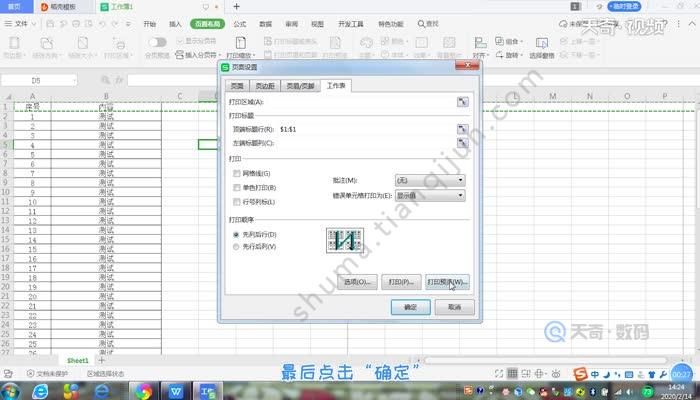
Task: Click the Name Box showing D5
Action: pos(39,80)
